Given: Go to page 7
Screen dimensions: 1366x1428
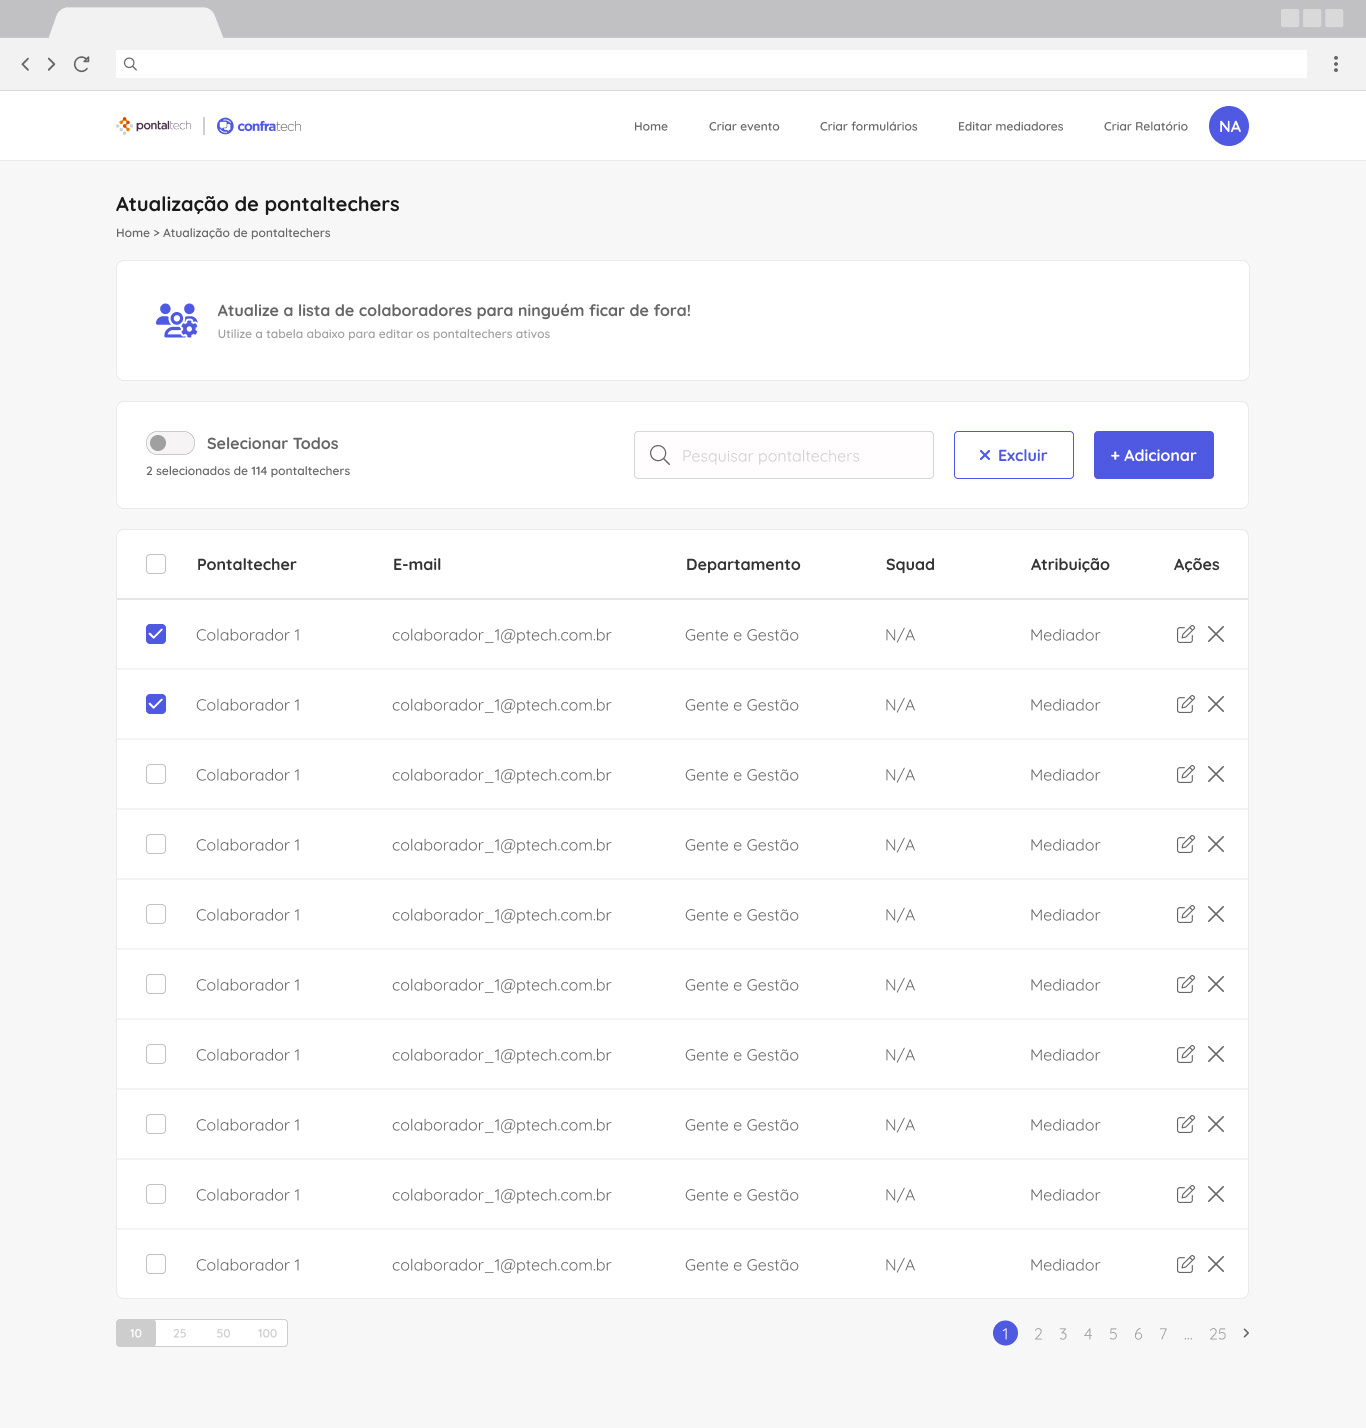Looking at the screenshot, I should click(1163, 1334).
